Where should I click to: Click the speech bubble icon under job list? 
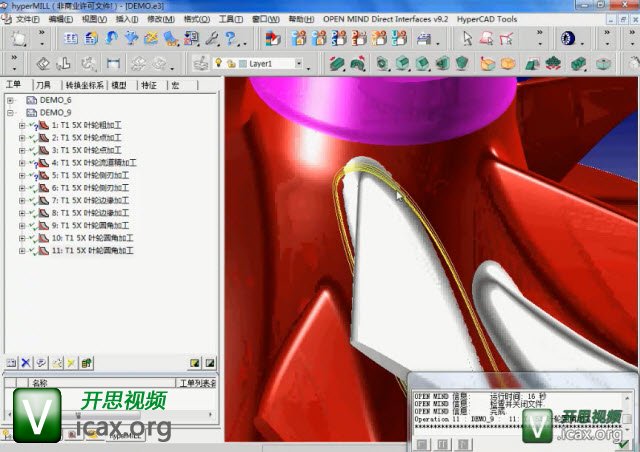click(41, 363)
